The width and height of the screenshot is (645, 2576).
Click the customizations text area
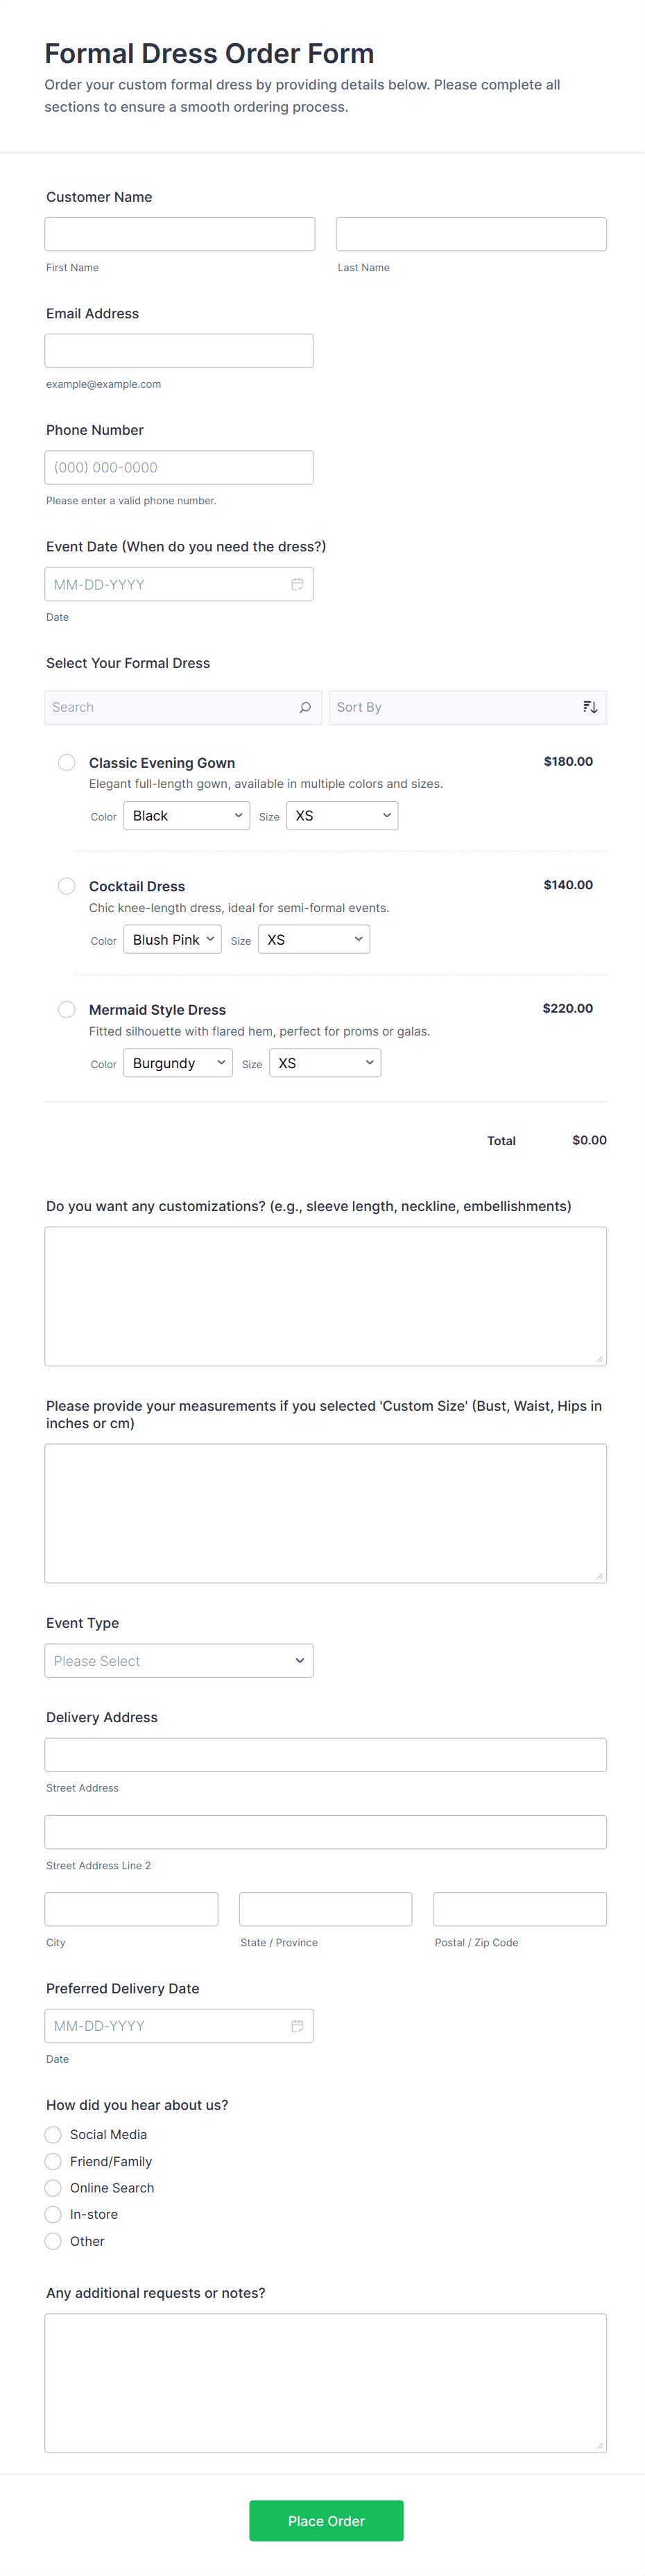pos(325,1295)
